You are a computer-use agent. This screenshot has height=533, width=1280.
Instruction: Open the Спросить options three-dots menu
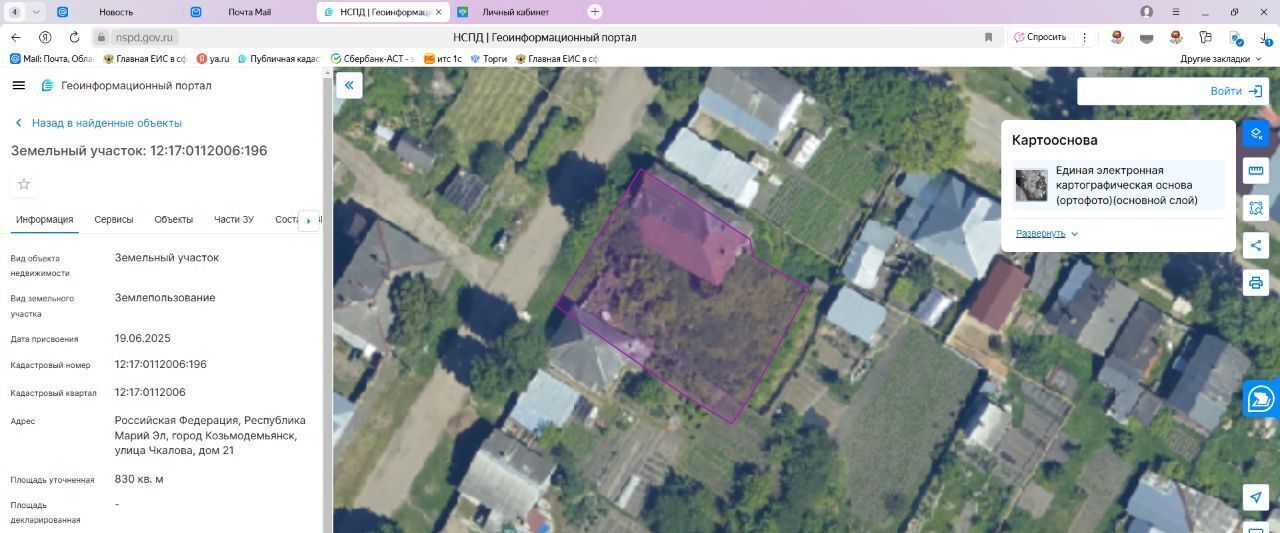pyautogui.click(x=1084, y=37)
